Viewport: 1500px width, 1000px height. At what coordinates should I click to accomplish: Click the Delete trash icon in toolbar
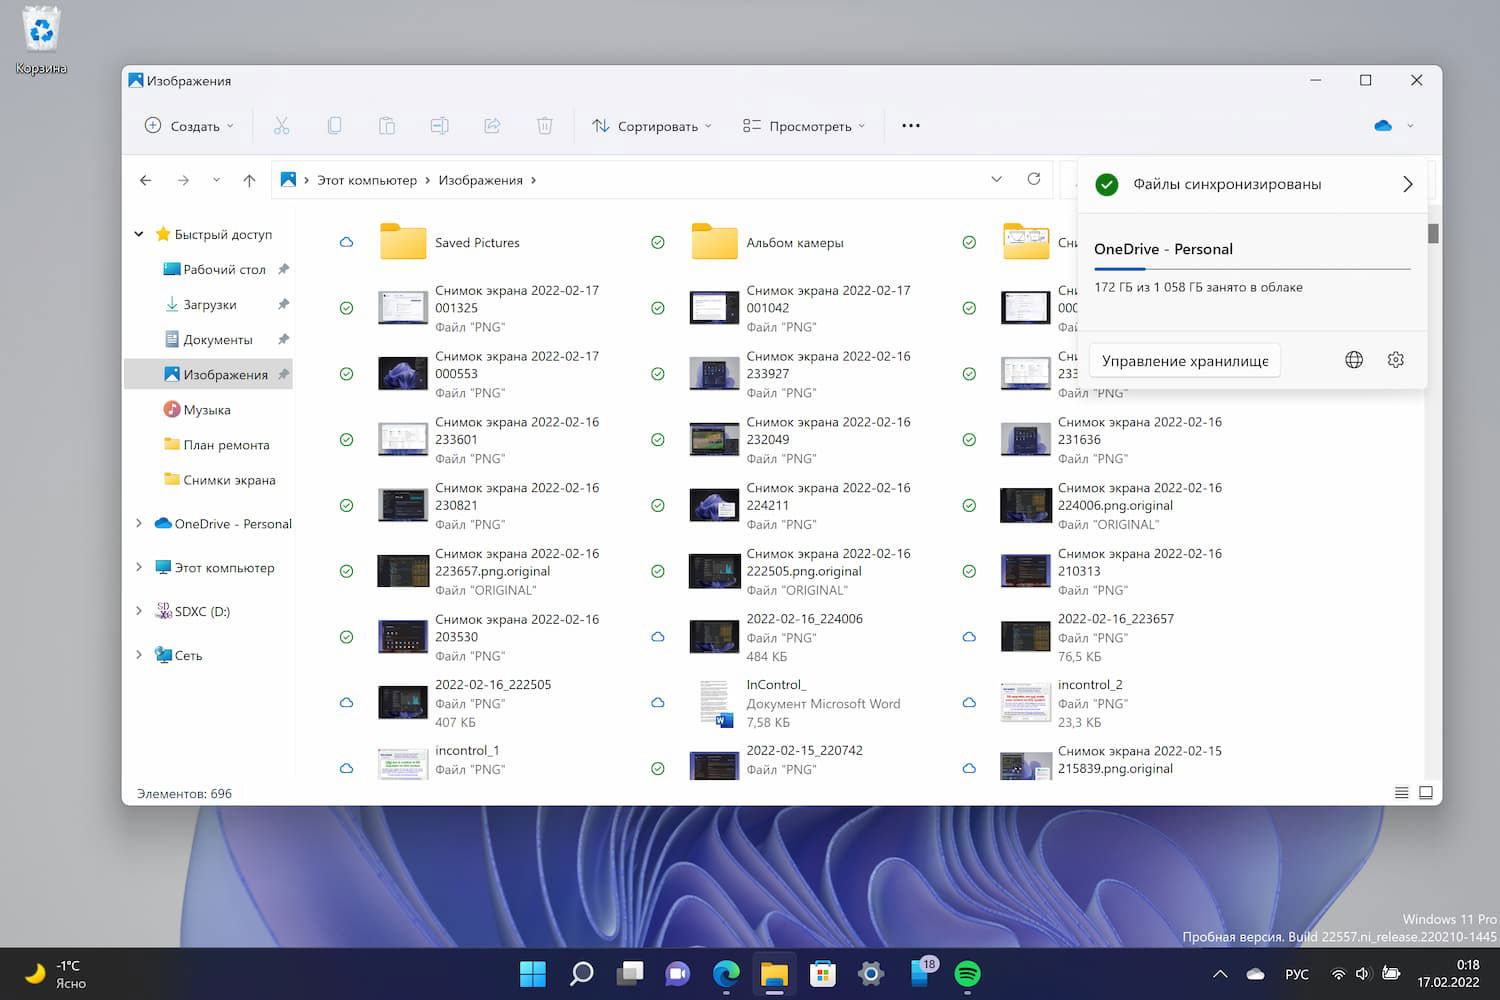(544, 126)
